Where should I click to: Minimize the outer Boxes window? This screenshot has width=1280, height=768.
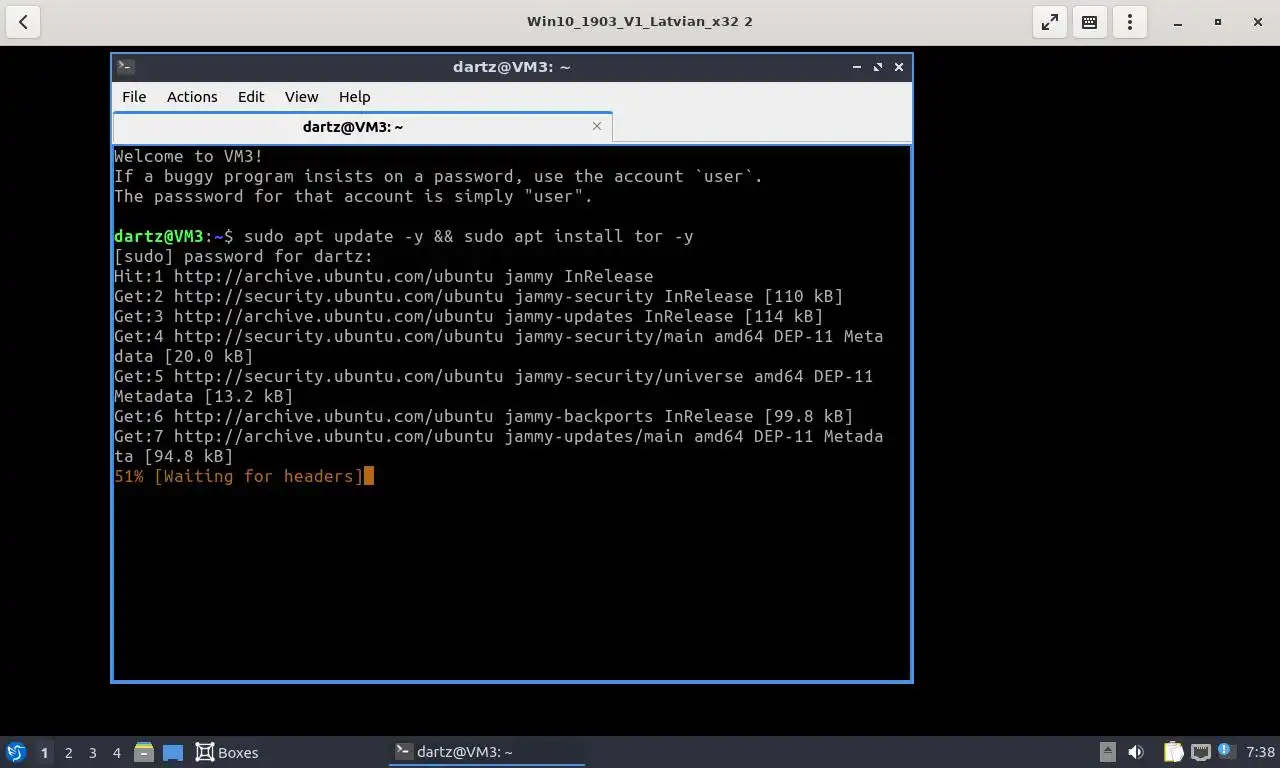pyautogui.click(x=1178, y=22)
